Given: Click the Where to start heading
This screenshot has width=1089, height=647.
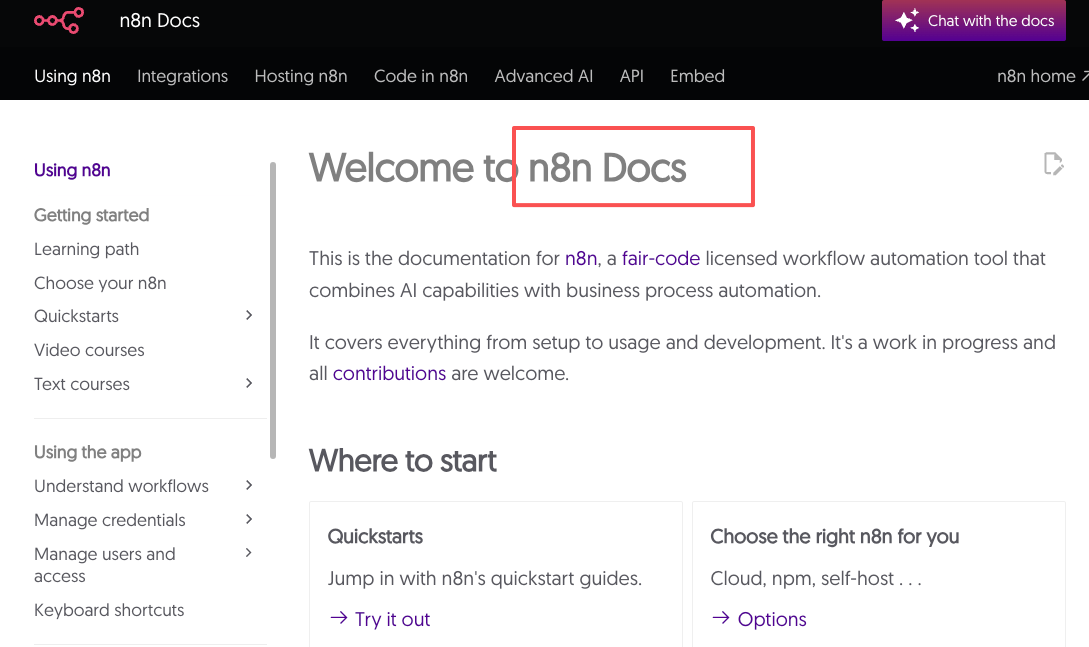Looking at the screenshot, I should 403,461.
